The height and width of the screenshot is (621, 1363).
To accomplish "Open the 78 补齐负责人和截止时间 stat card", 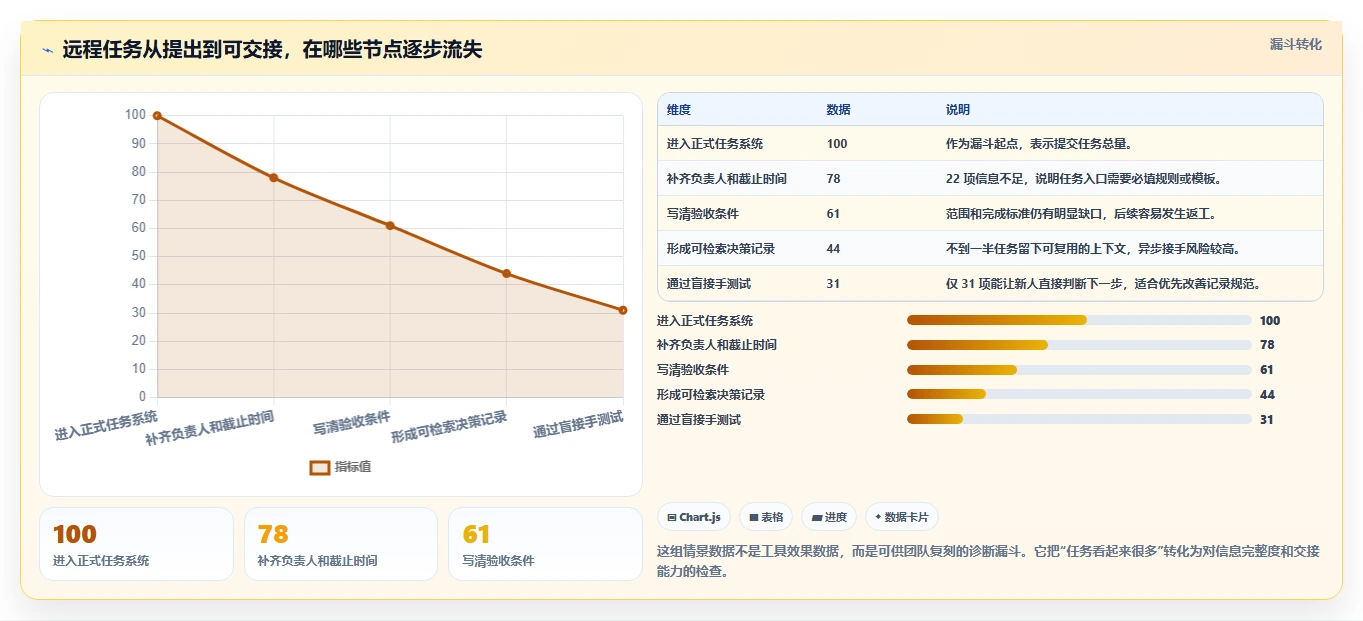I will pos(341,544).
